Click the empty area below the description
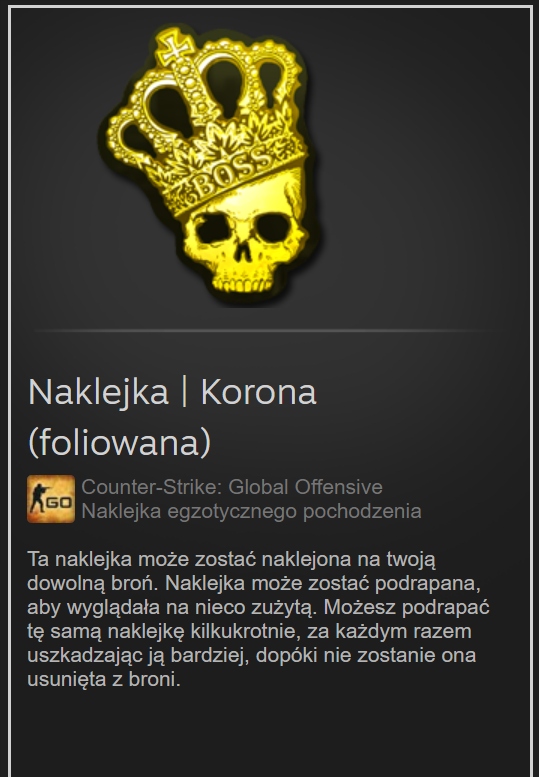Screen dimensions: 539x777 click(269, 733)
